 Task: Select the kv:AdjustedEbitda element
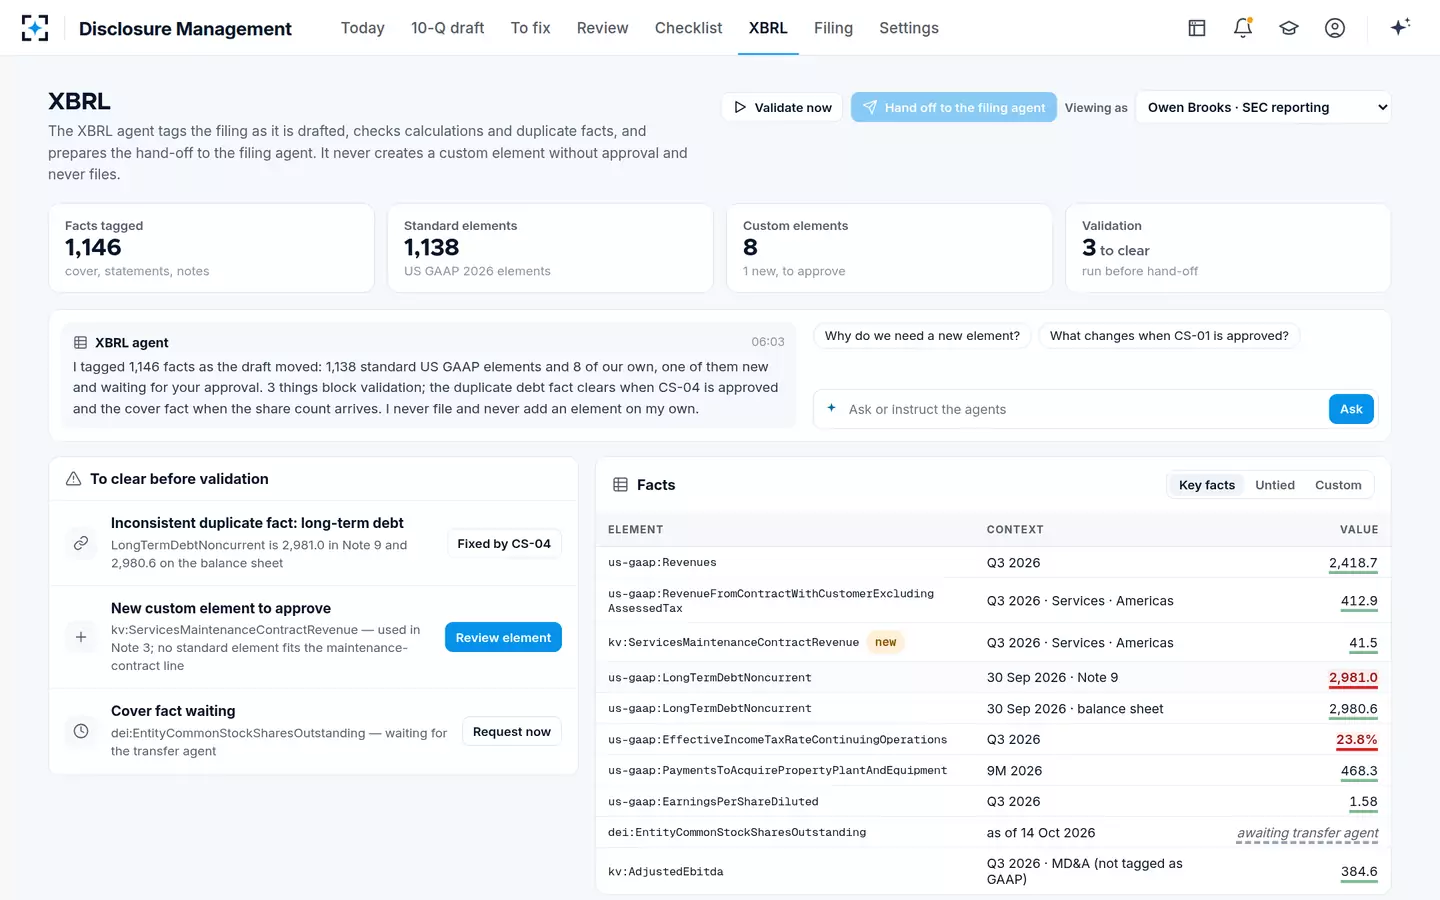(x=666, y=872)
